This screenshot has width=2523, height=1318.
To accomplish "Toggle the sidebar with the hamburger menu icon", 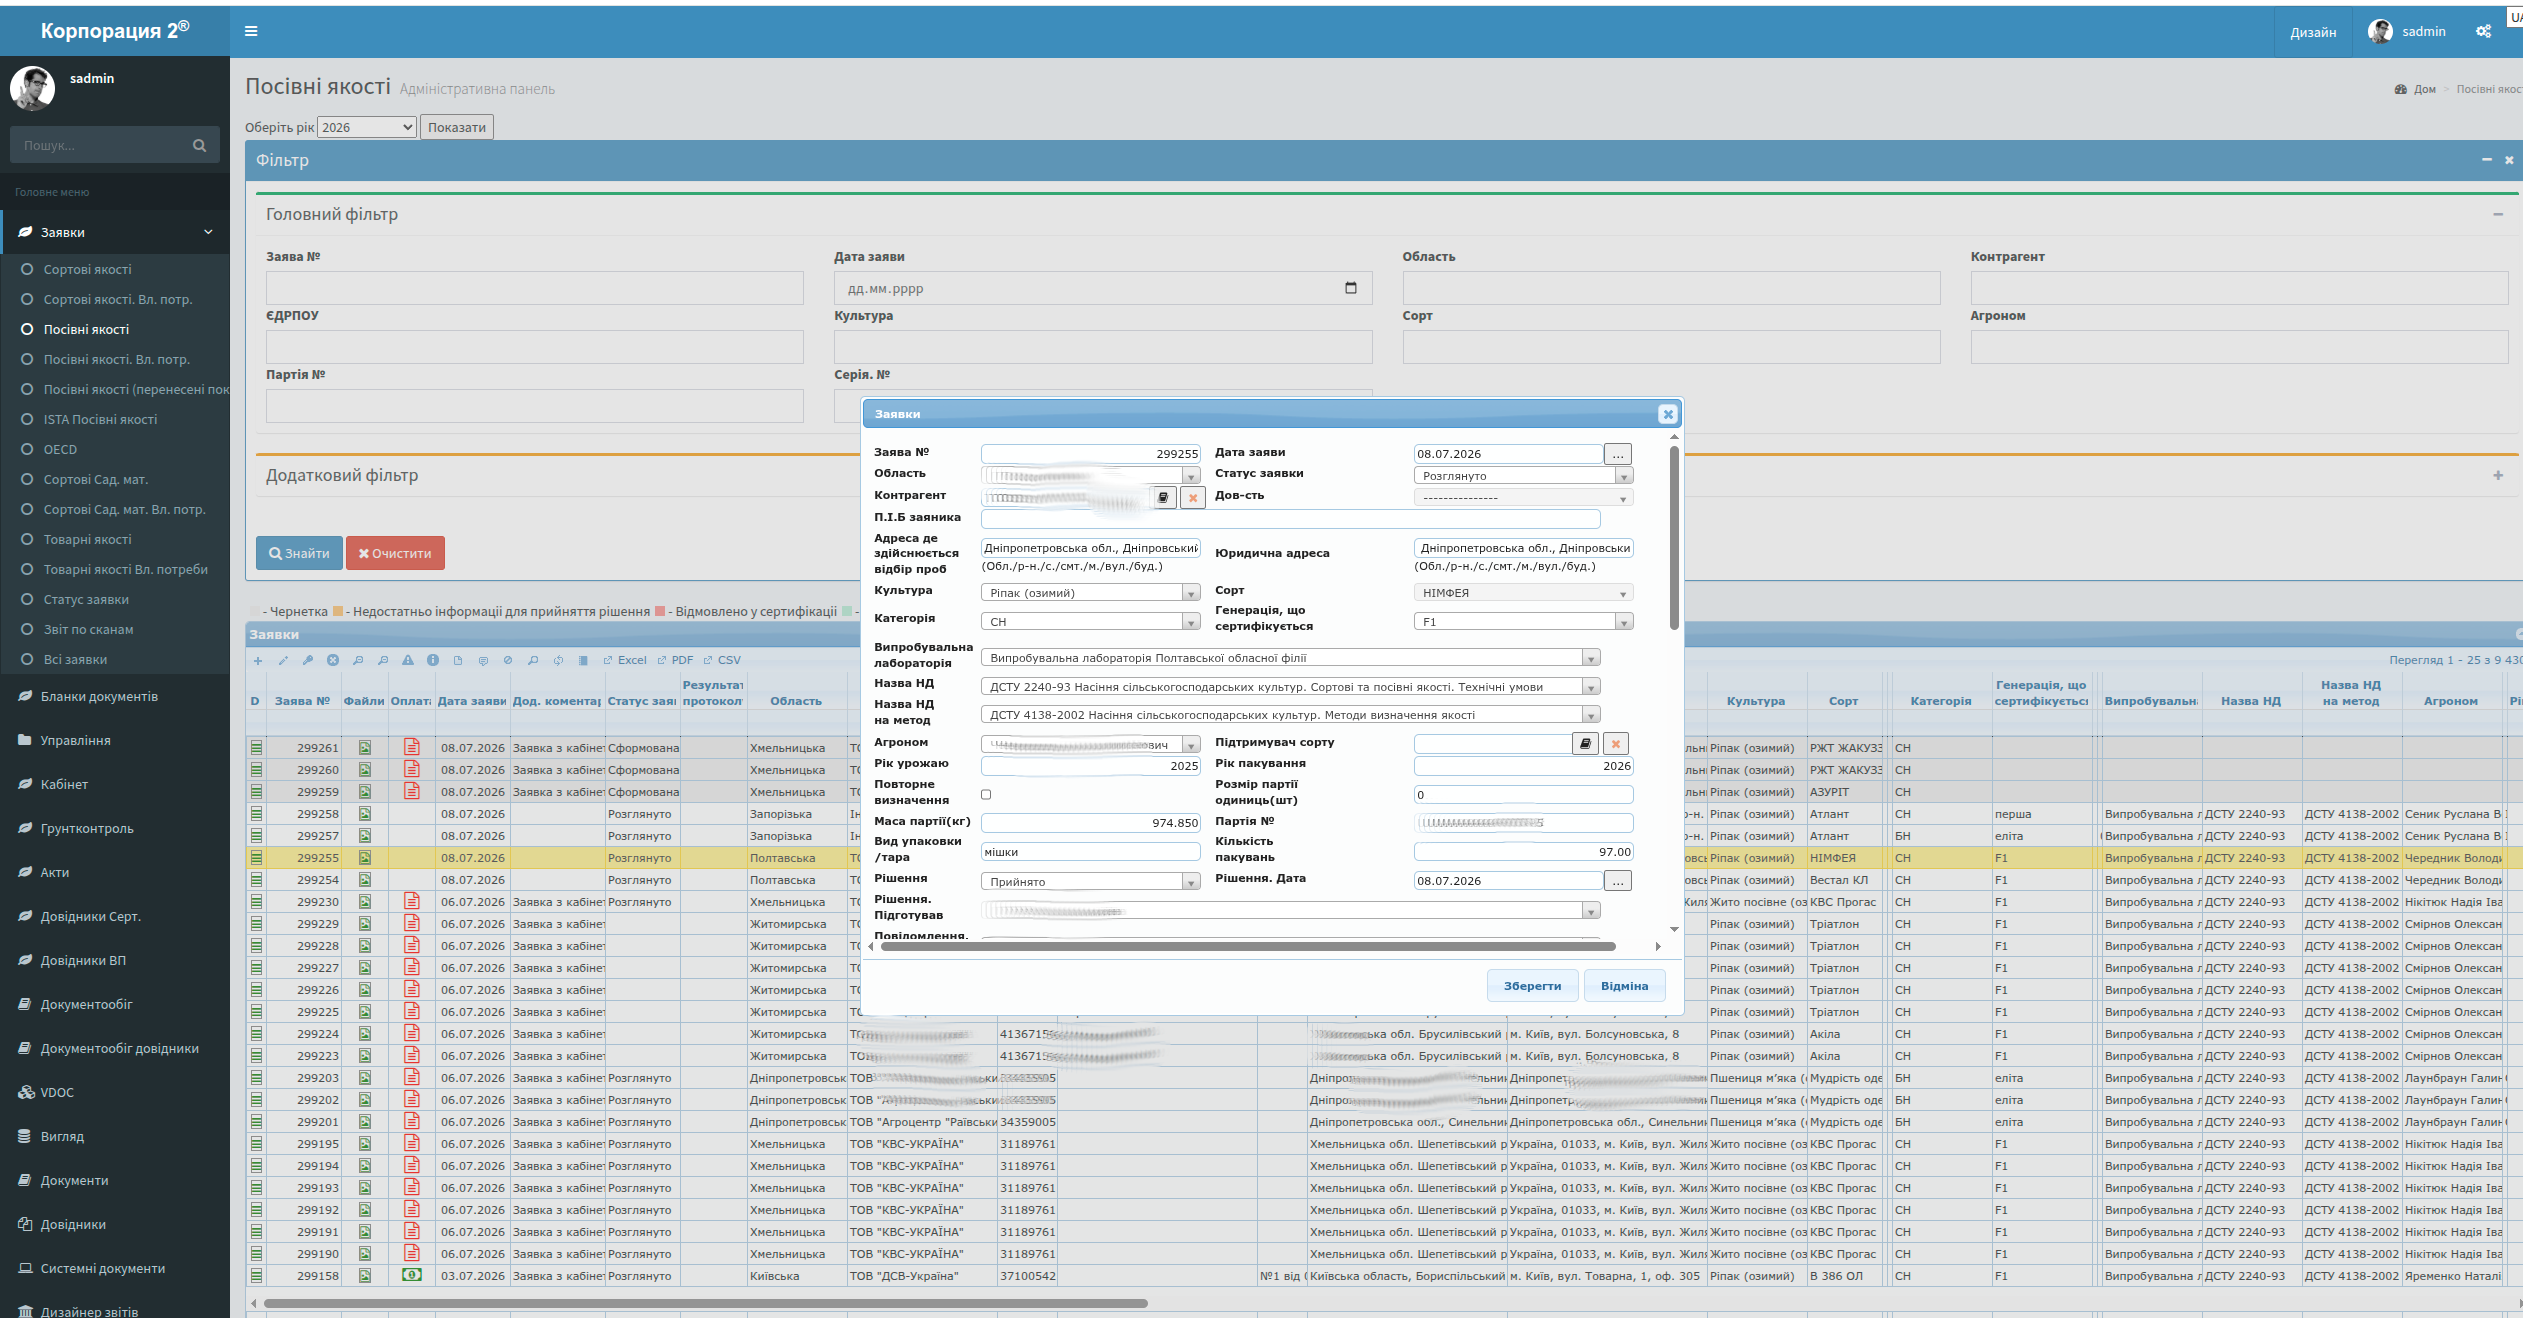I will (x=251, y=31).
